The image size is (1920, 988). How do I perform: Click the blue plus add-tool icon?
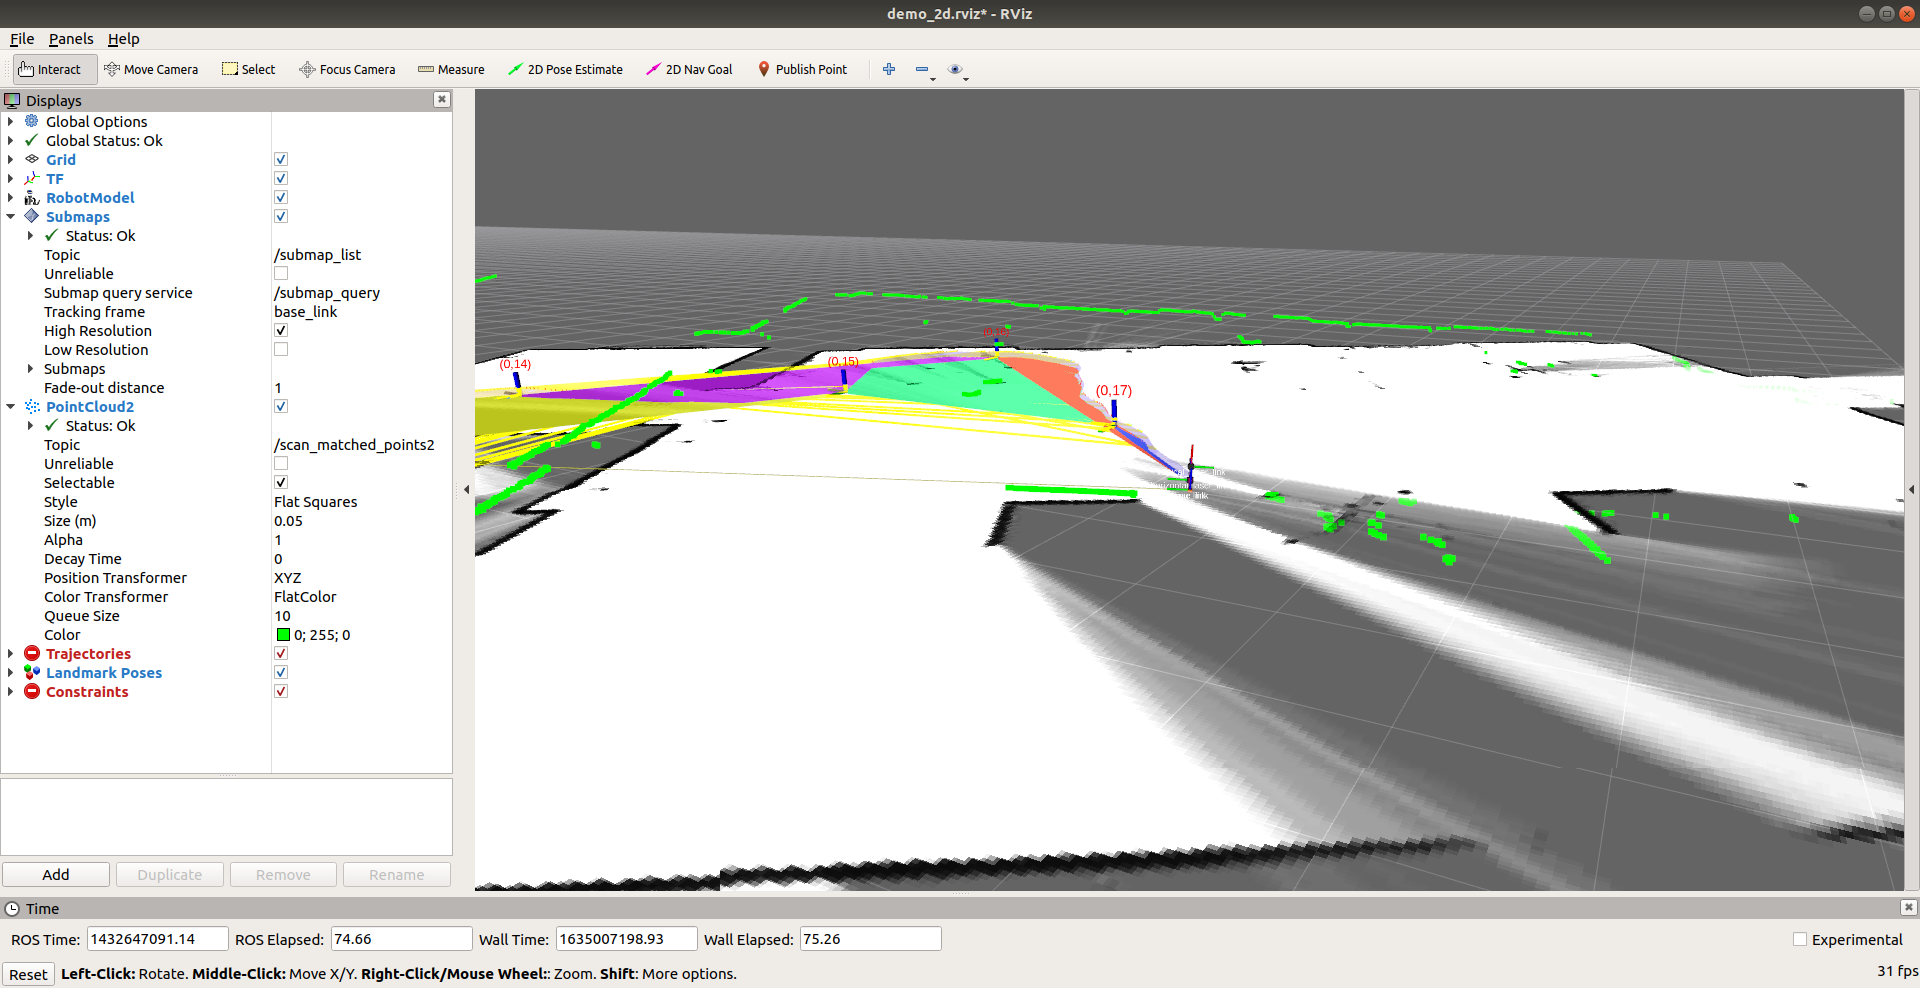click(x=888, y=69)
